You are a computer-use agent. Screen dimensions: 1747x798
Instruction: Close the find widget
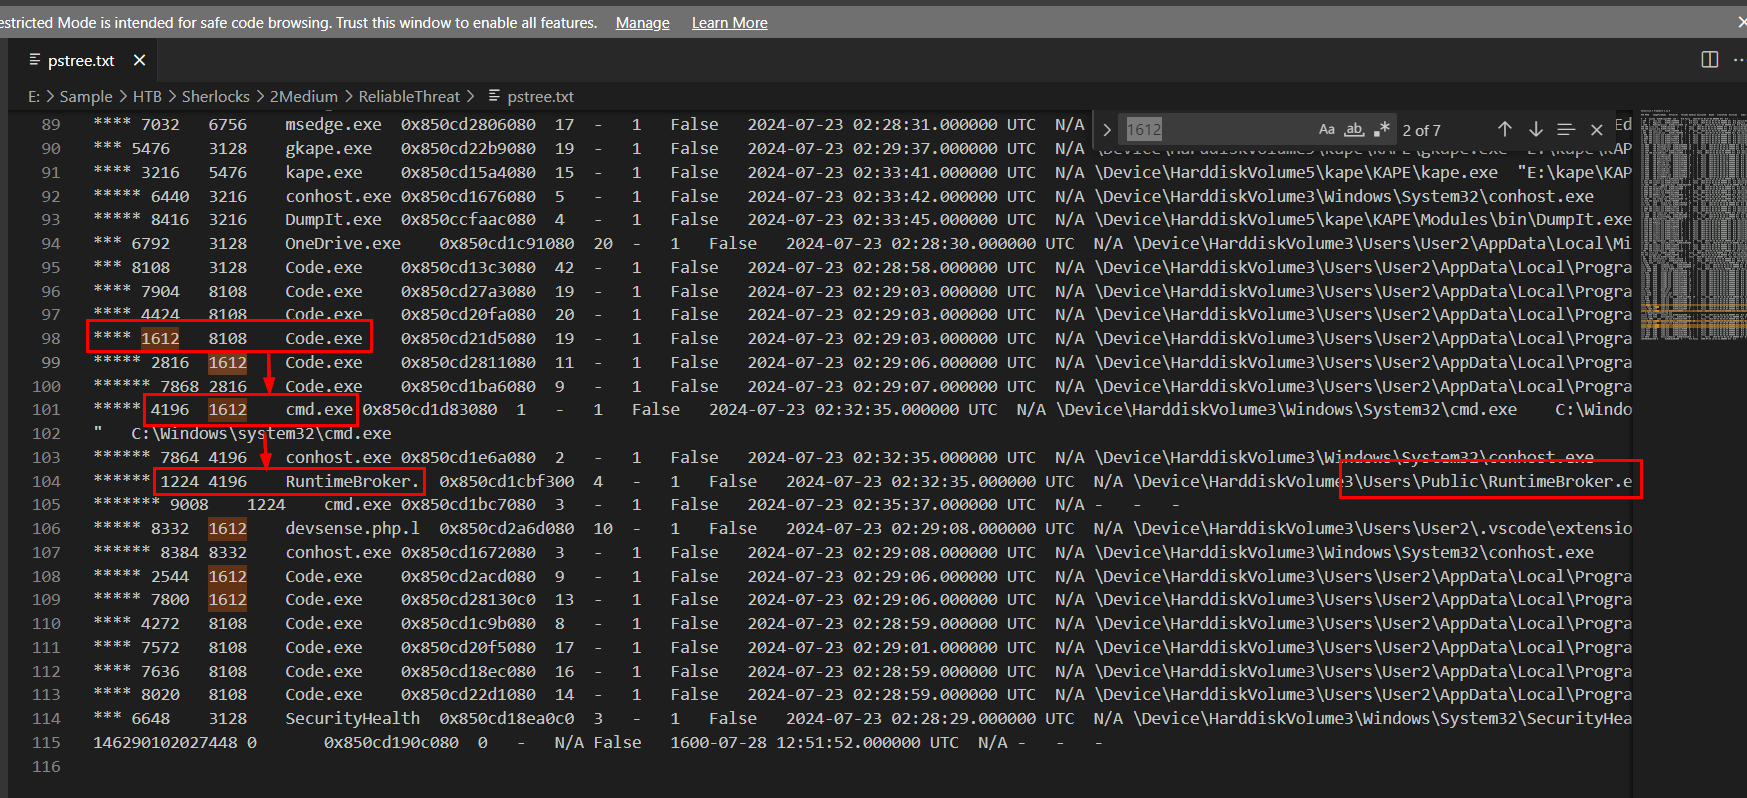click(1597, 129)
